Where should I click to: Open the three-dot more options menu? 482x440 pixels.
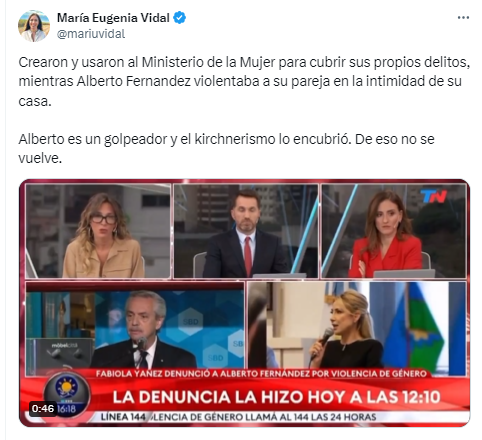click(x=463, y=18)
